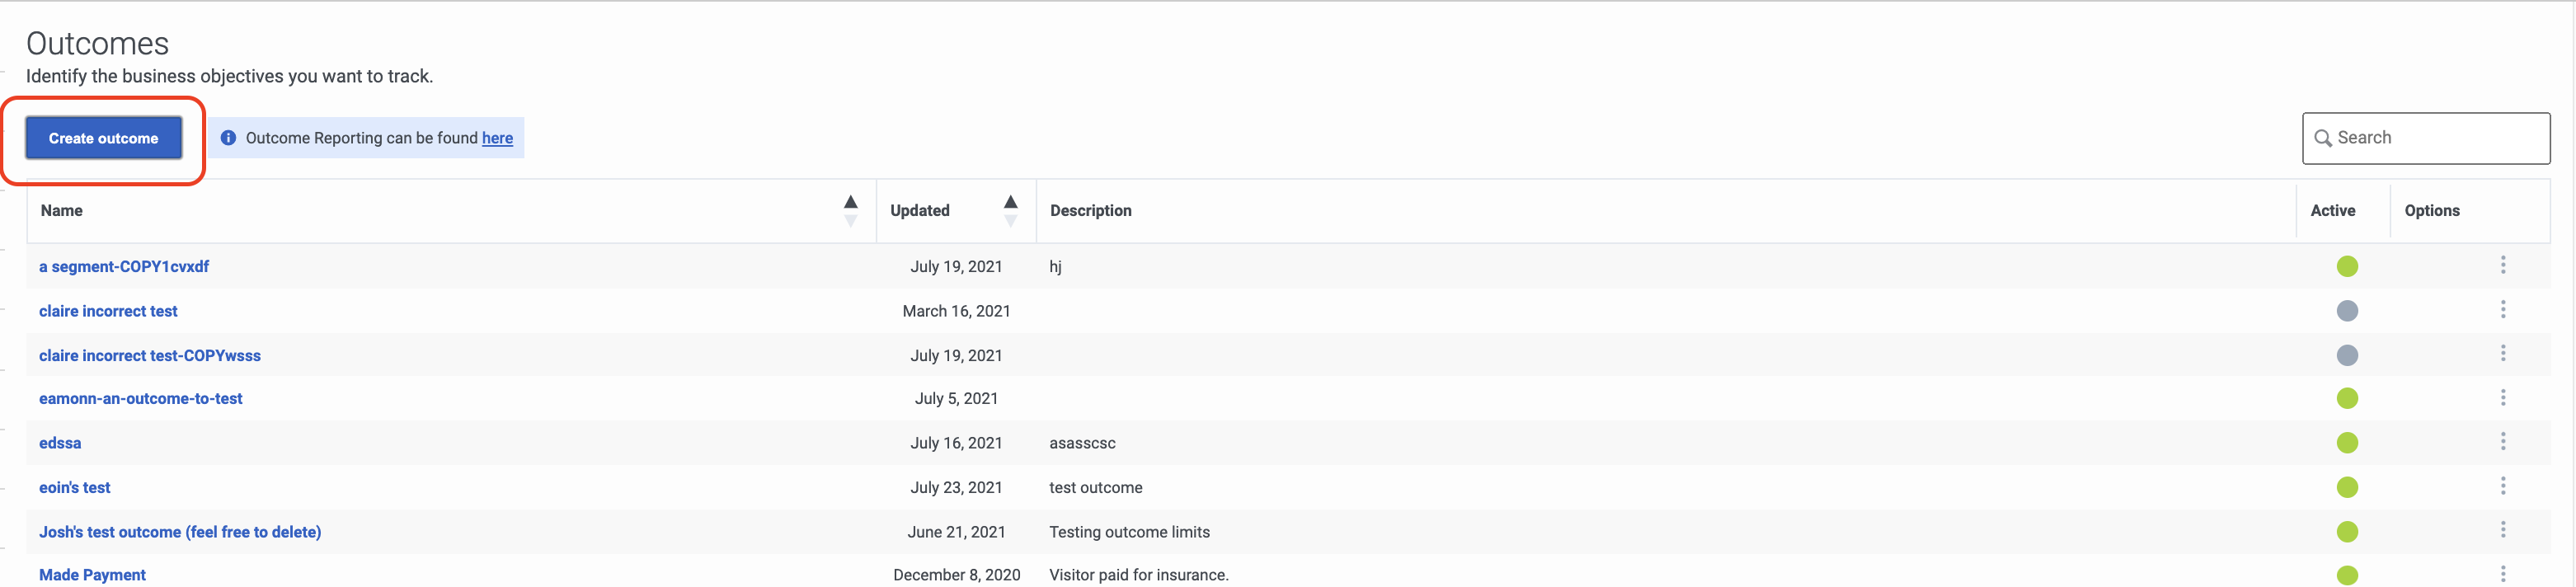Click the Description column header
2576x587 pixels.
click(x=1091, y=210)
